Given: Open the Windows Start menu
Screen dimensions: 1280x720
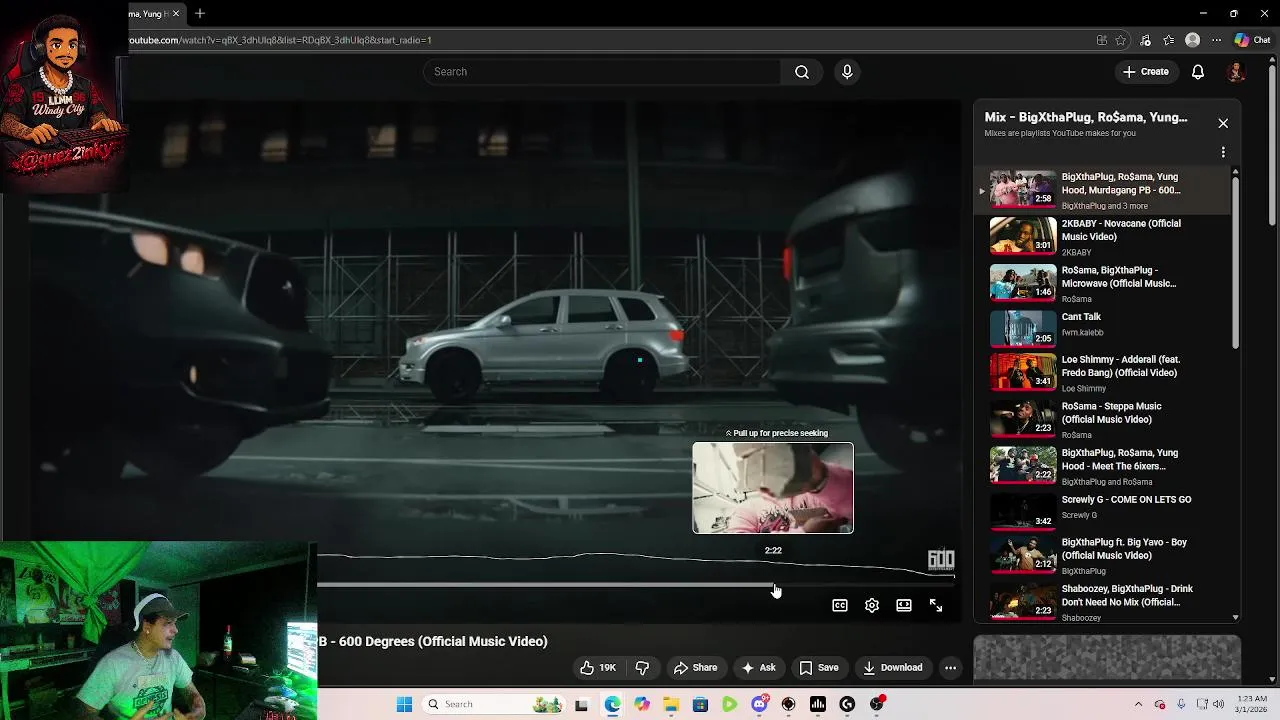Looking at the screenshot, I should [404, 704].
